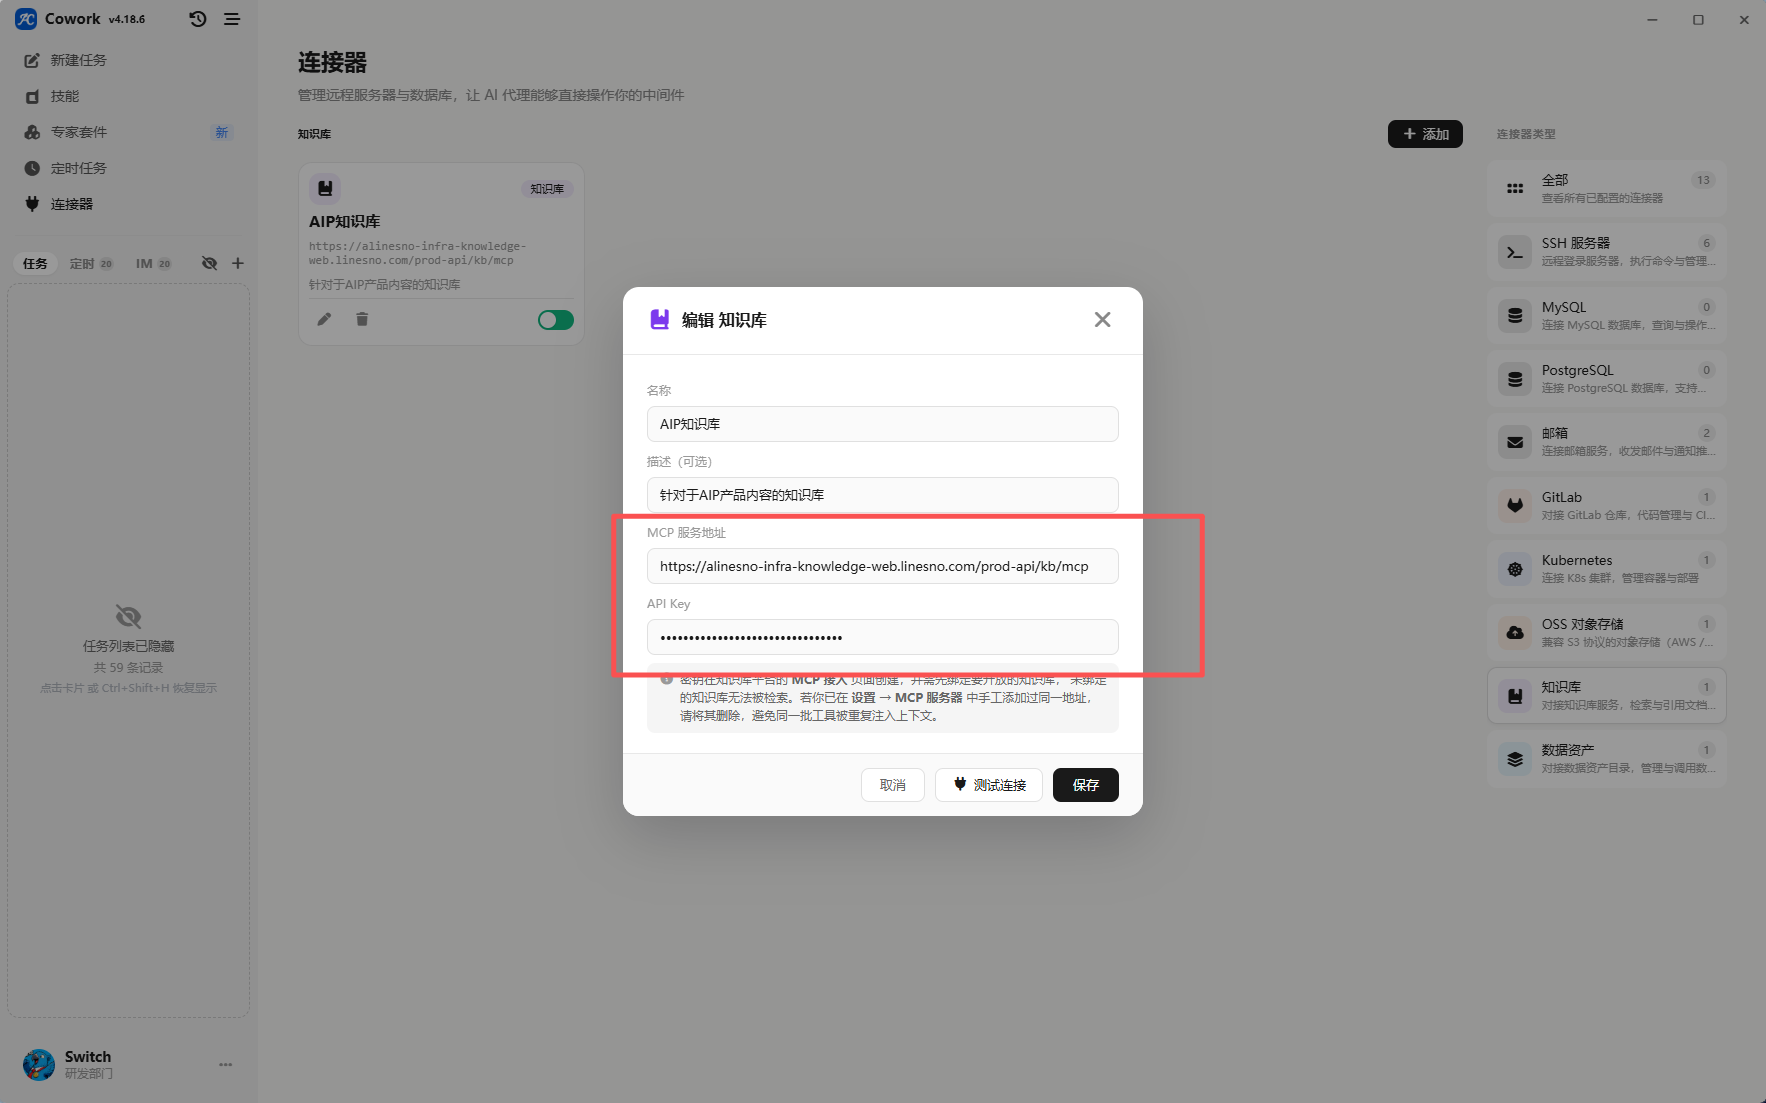Click the API Key input field
This screenshot has height=1103, width=1766.
pos(883,637)
